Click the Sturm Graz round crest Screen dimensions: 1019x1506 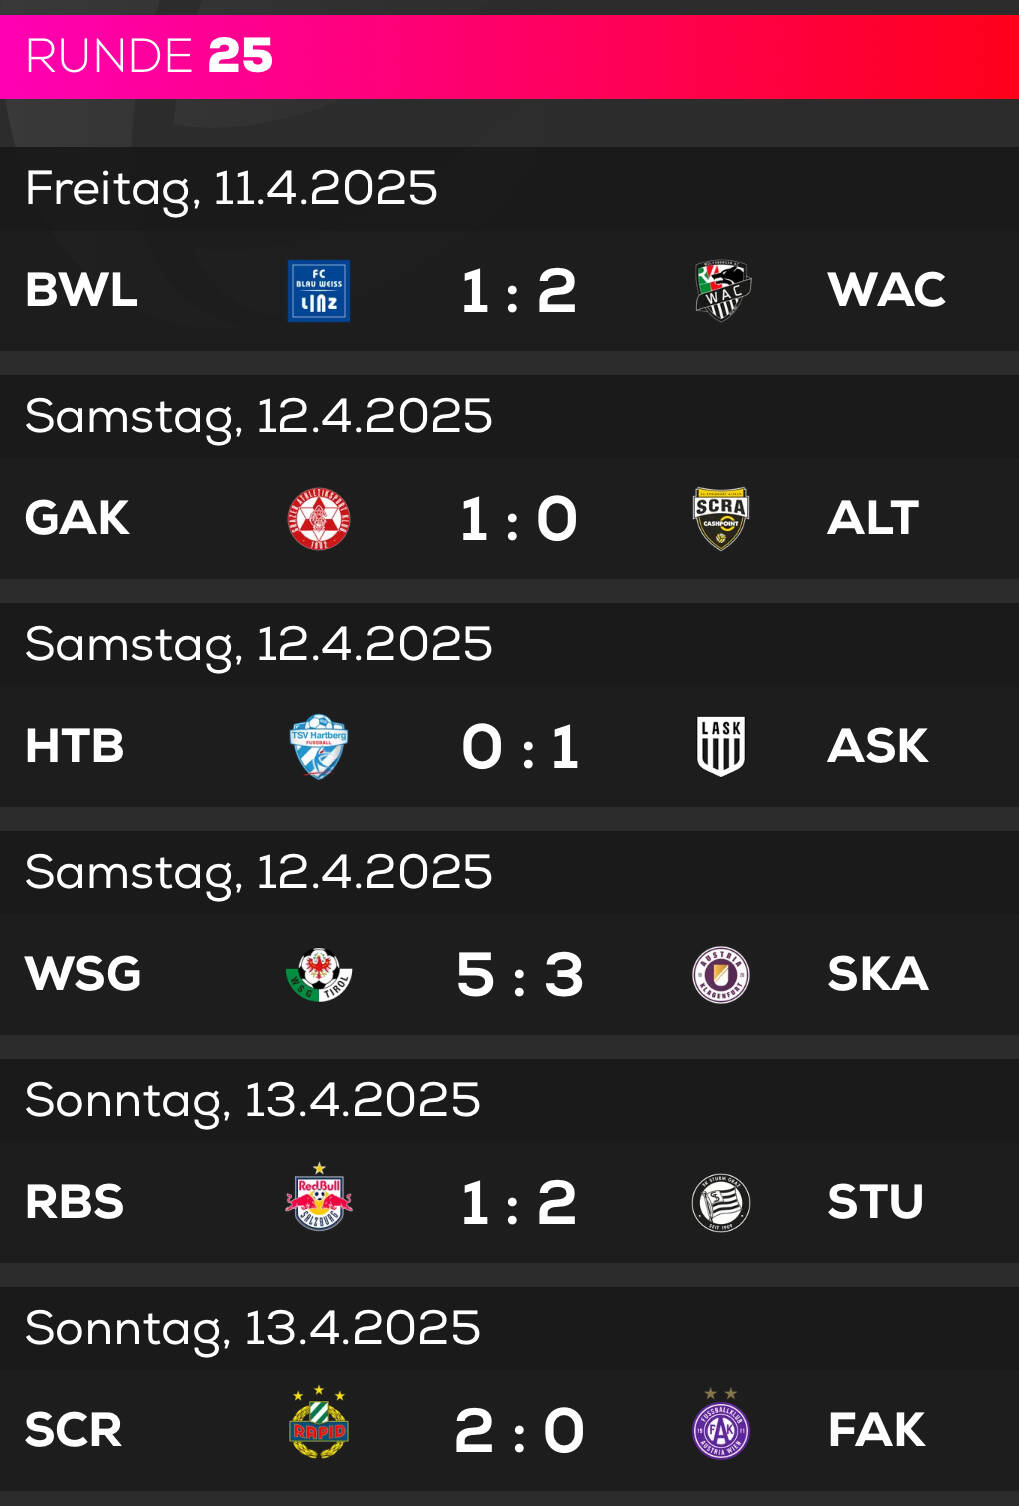pyautogui.click(x=721, y=1203)
